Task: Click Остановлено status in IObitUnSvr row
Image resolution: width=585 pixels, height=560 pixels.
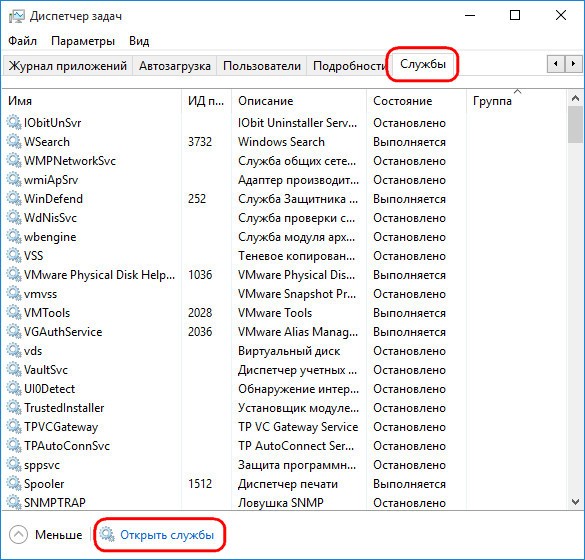Action: [409, 123]
